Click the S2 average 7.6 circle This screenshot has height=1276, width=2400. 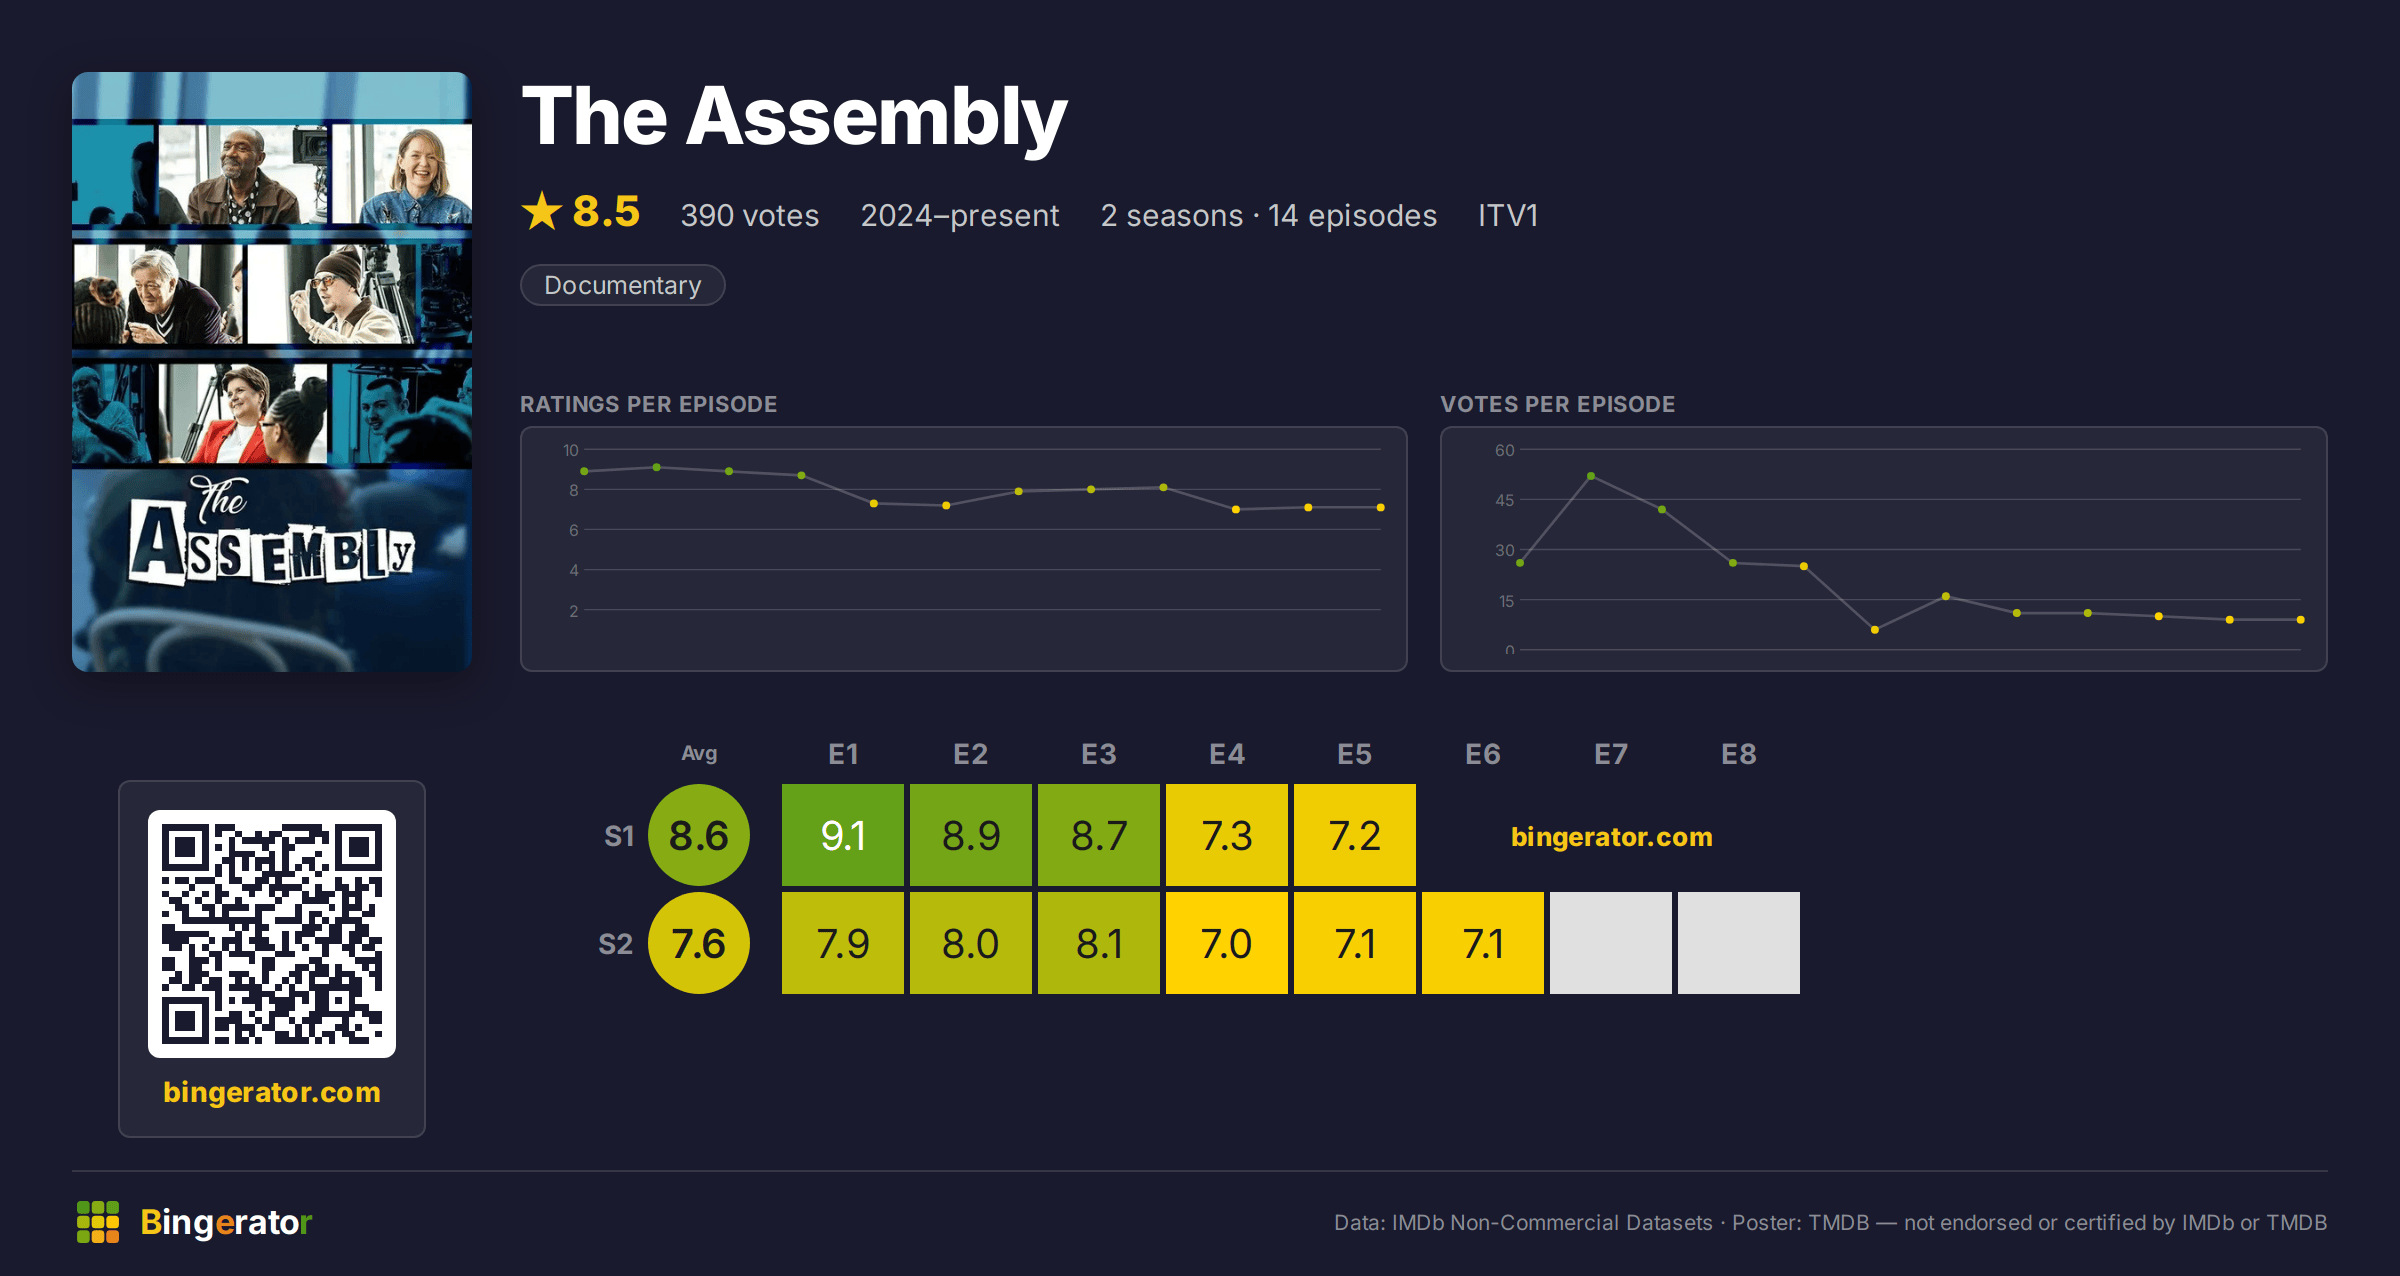click(699, 943)
